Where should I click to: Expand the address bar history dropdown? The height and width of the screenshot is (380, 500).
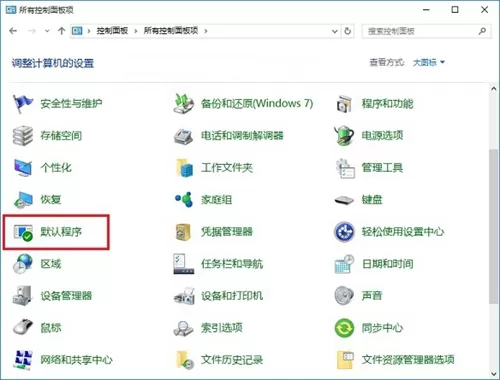point(335,31)
